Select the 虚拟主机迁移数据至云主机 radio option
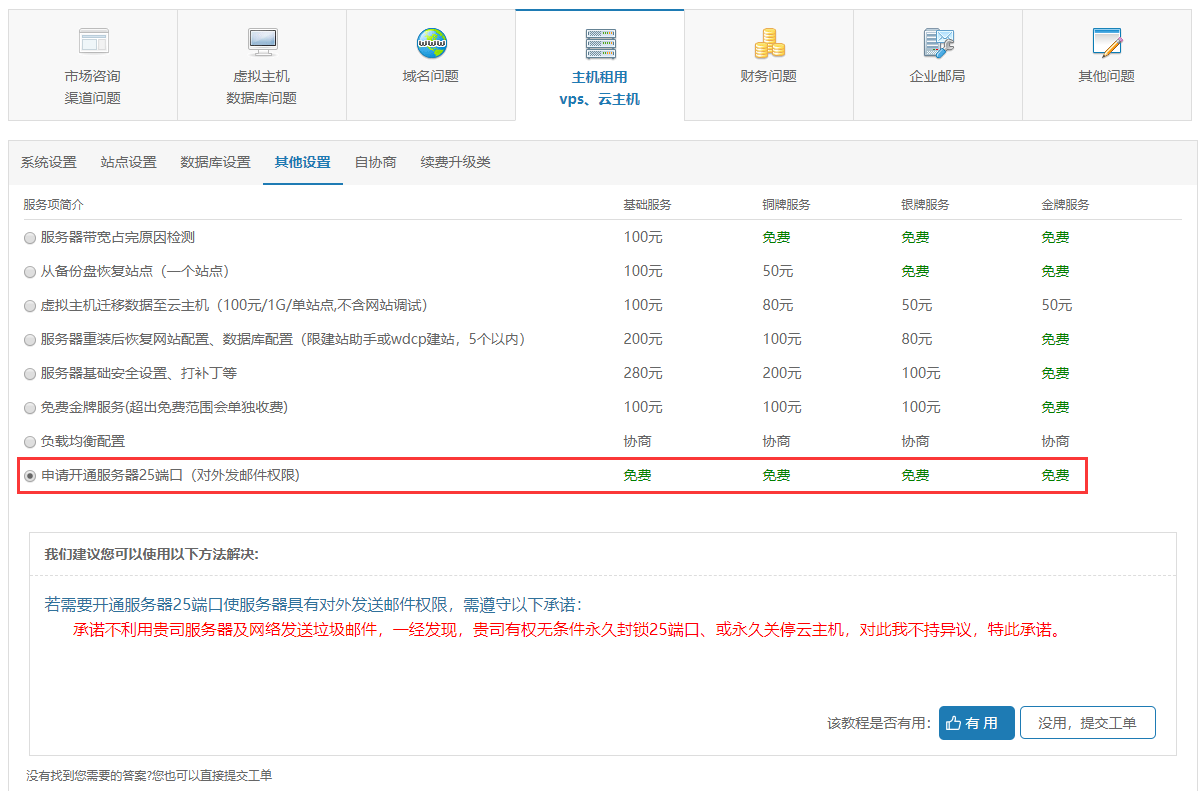Screen dimensions: 1198x791 click(30, 306)
